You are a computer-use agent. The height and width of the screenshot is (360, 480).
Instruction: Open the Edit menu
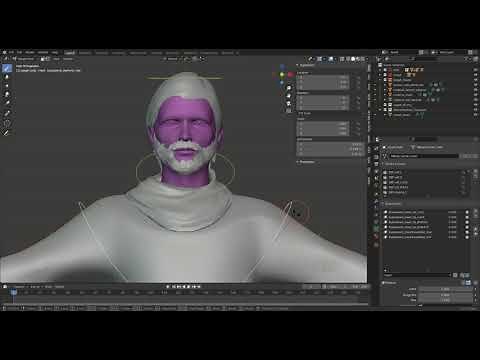(x=19, y=52)
